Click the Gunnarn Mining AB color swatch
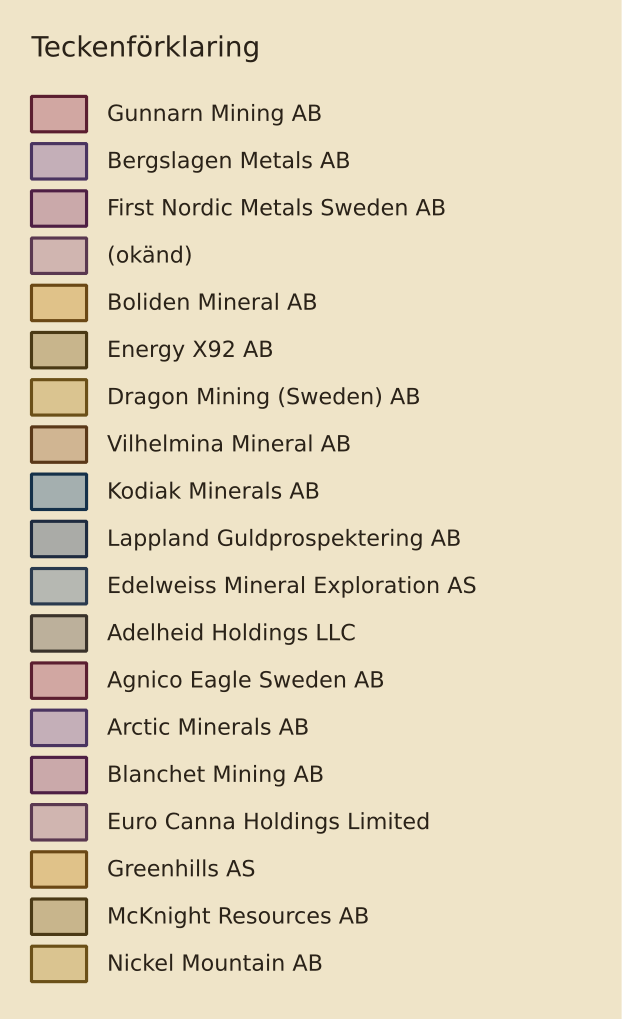 (59, 114)
